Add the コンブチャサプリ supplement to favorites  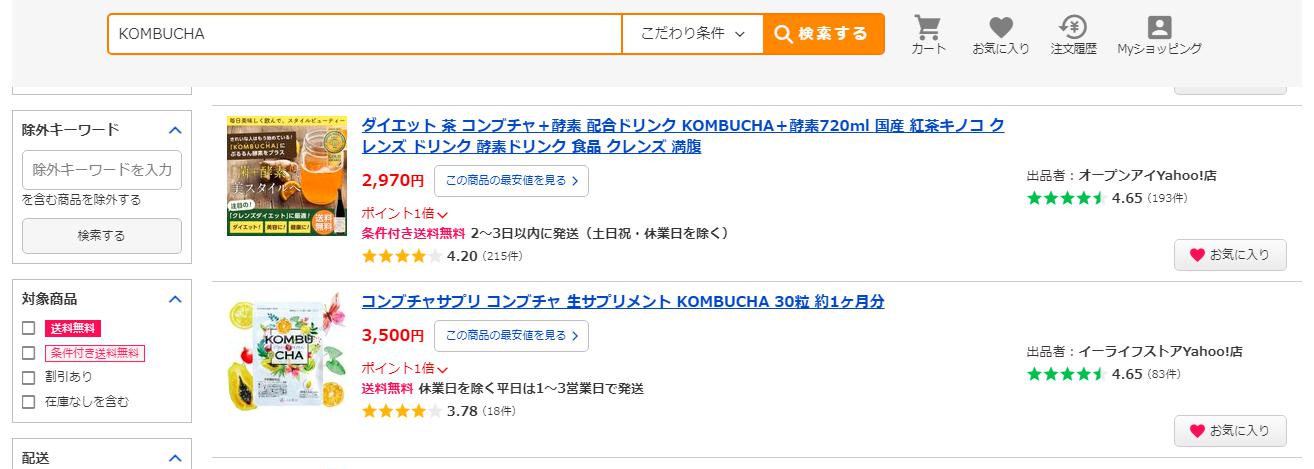(x=1230, y=431)
